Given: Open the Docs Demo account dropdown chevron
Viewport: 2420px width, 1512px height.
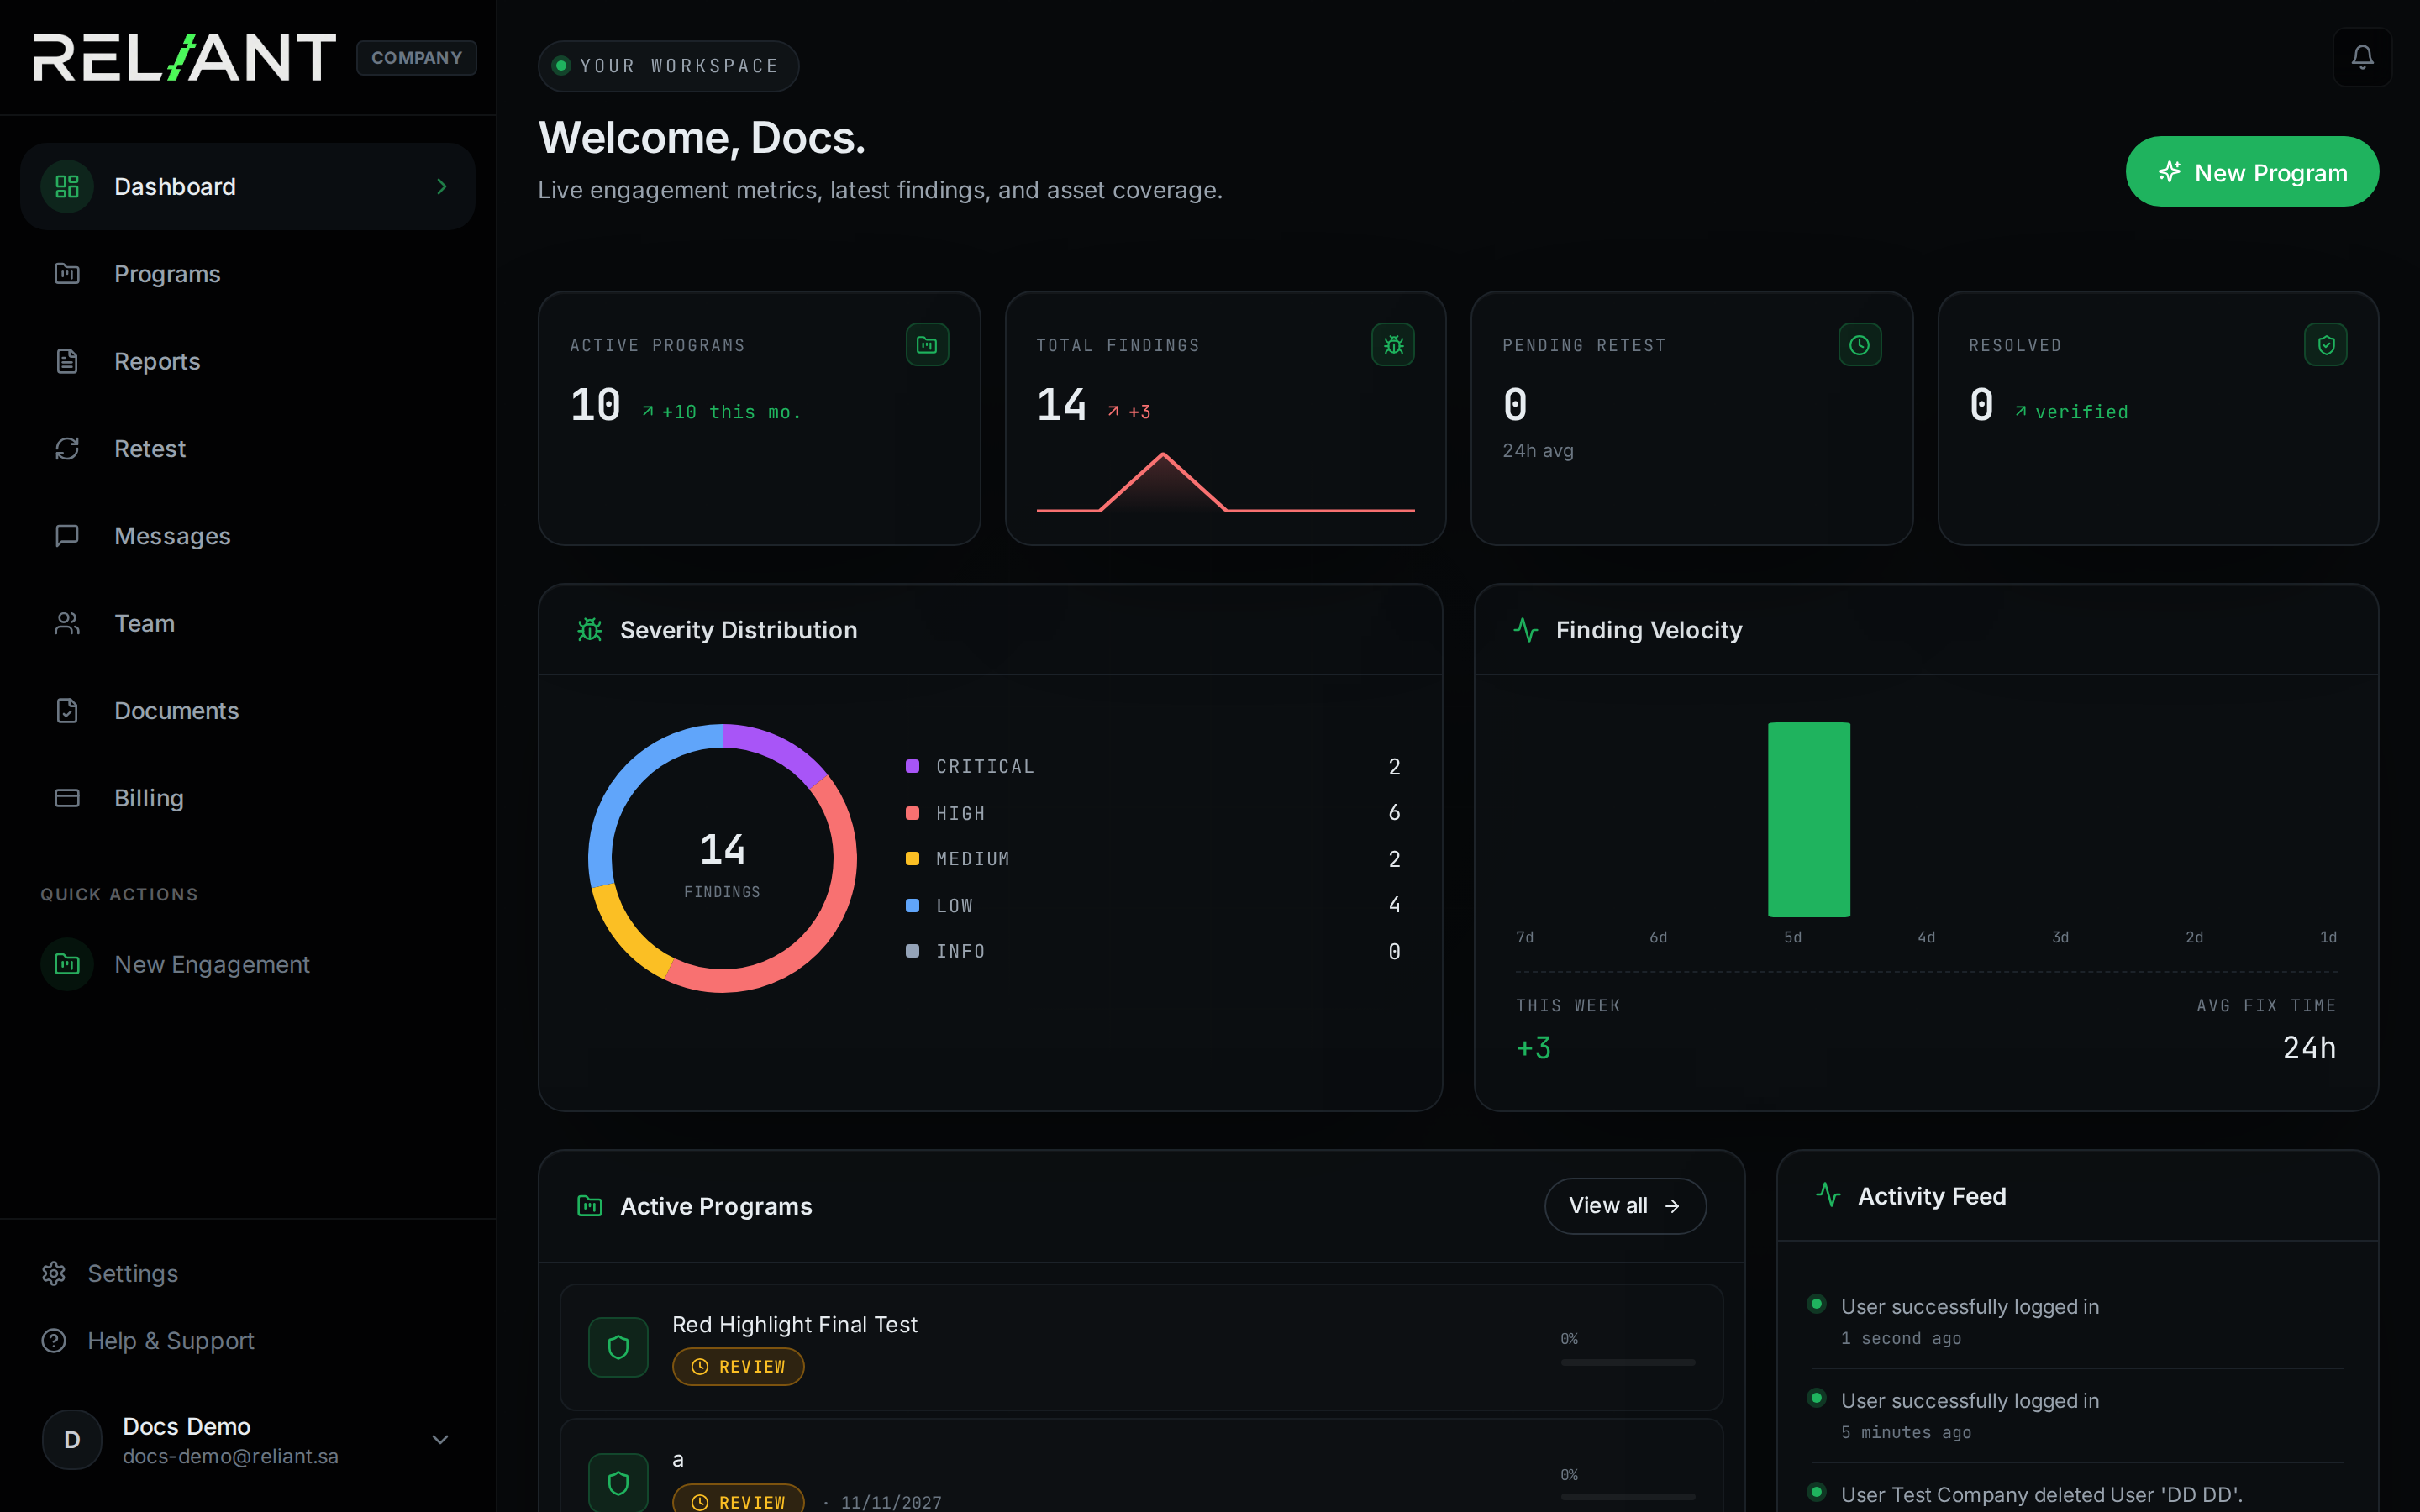Looking at the screenshot, I should [440, 1439].
